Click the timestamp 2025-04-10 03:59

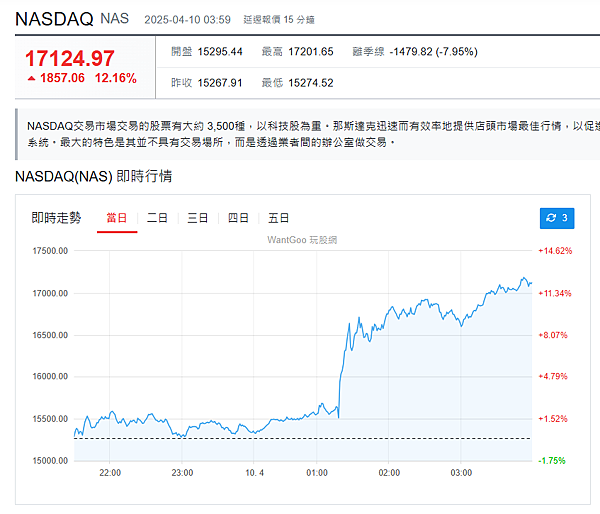point(188,20)
